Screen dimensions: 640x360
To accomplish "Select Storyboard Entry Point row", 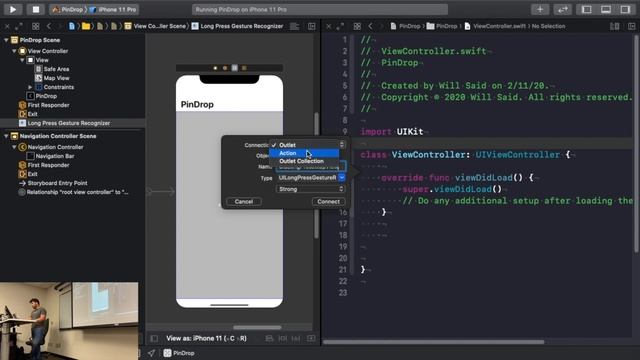I will pos(57,183).
